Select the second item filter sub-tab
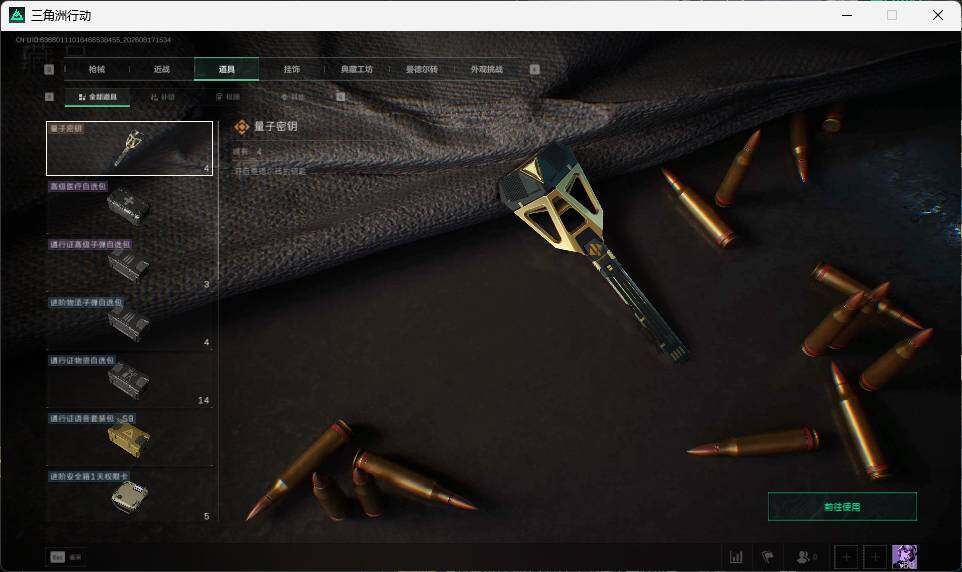The height and width of the screenshot is (572, 962). pos(163,97)
